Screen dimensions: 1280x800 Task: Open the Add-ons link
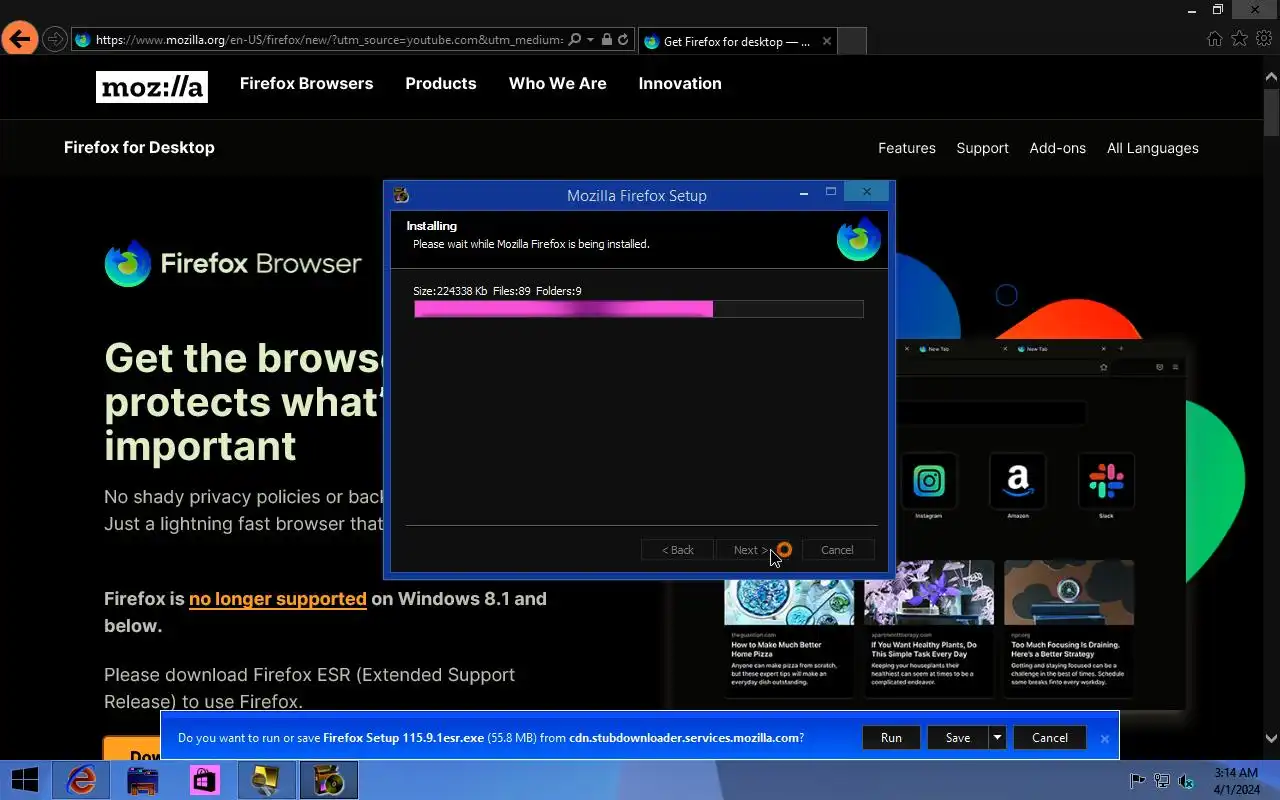point(1058,148)
